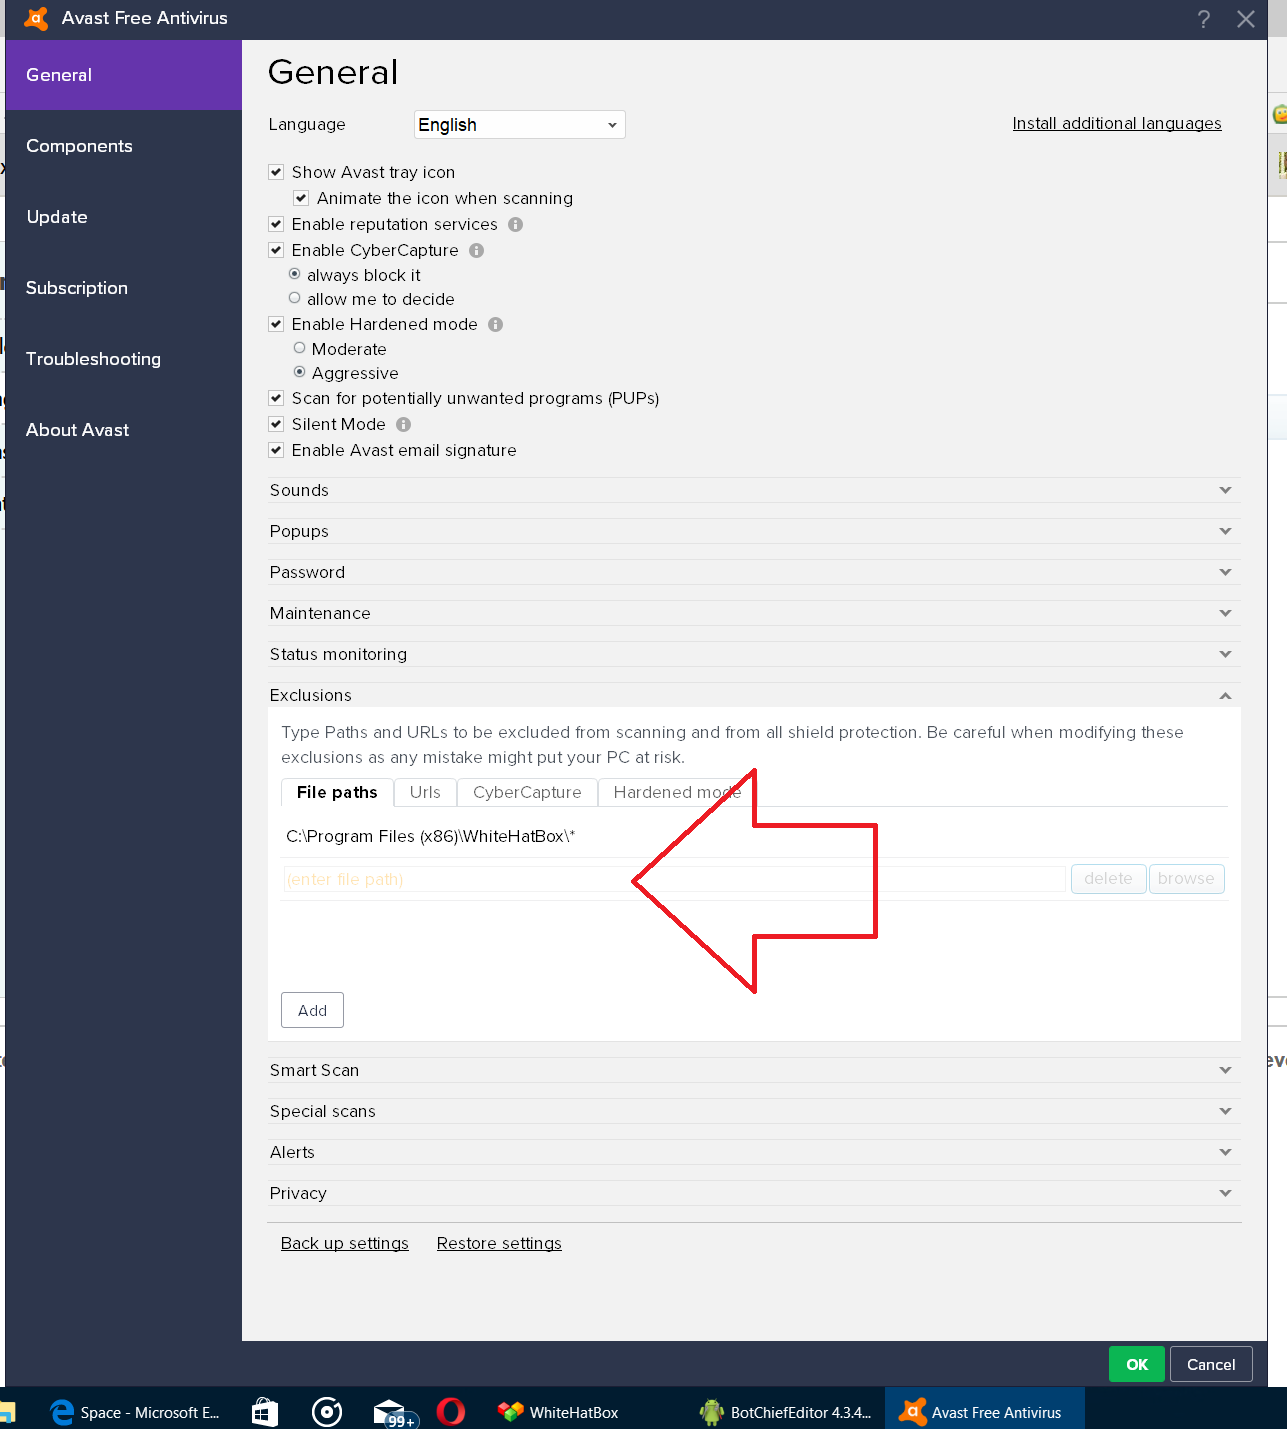Expand the Sounds section

pos(752,490)
